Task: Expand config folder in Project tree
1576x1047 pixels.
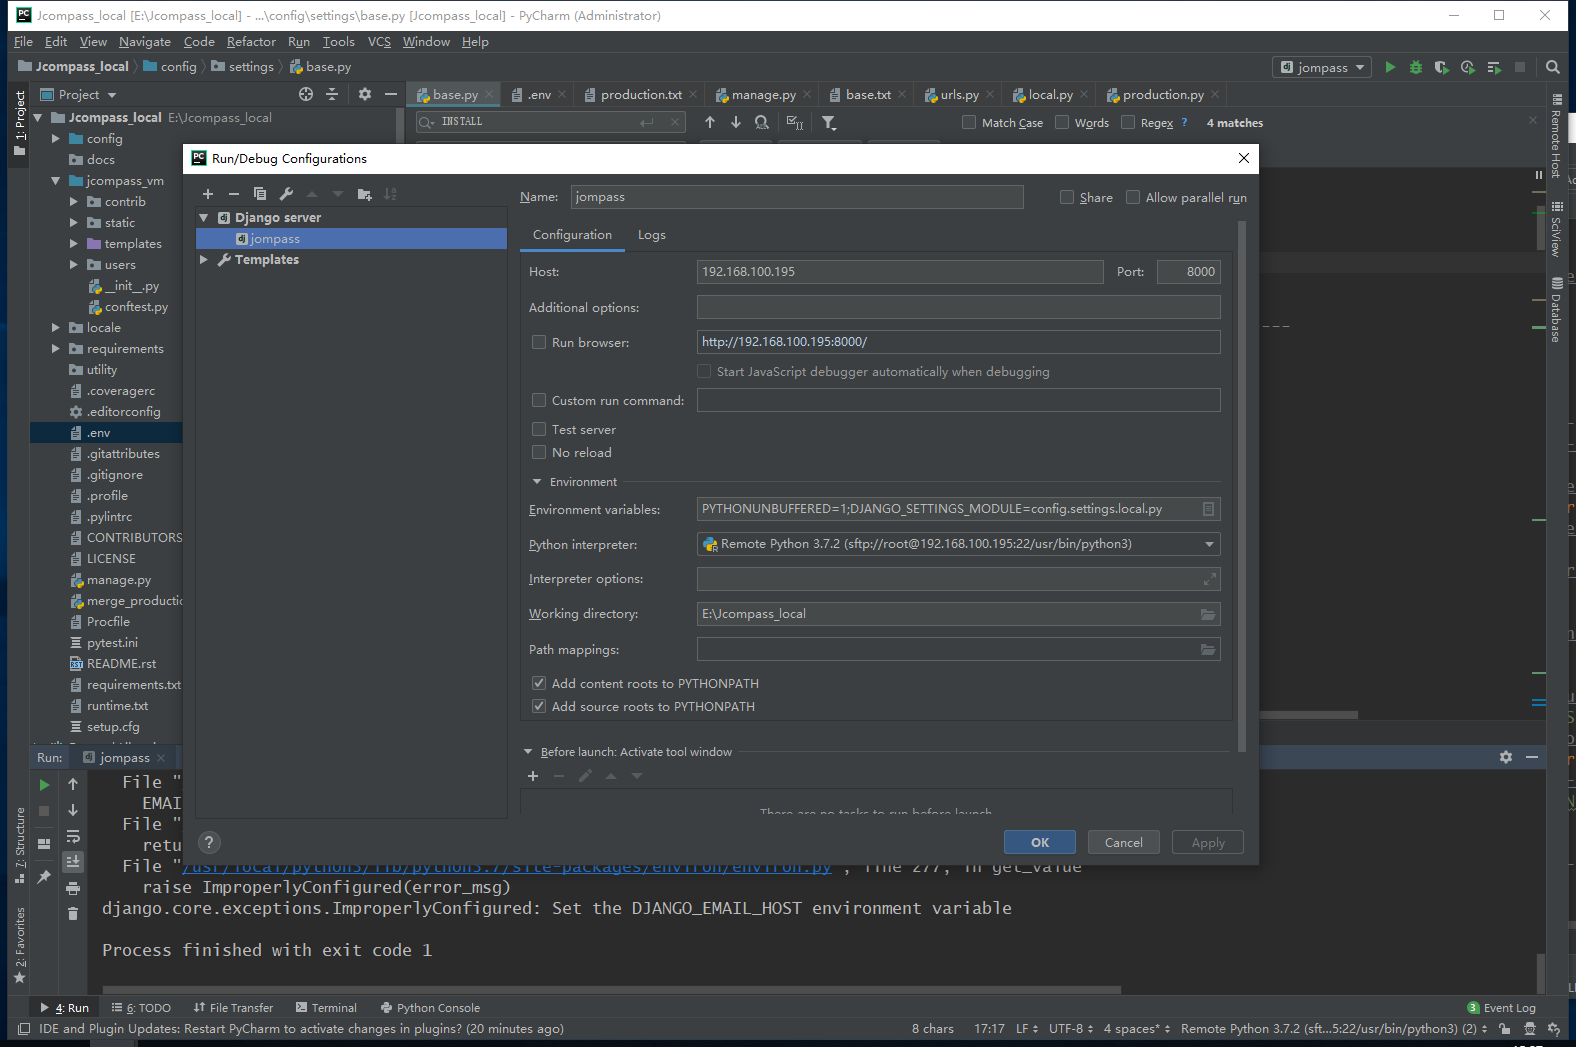Action: [56, 139]
